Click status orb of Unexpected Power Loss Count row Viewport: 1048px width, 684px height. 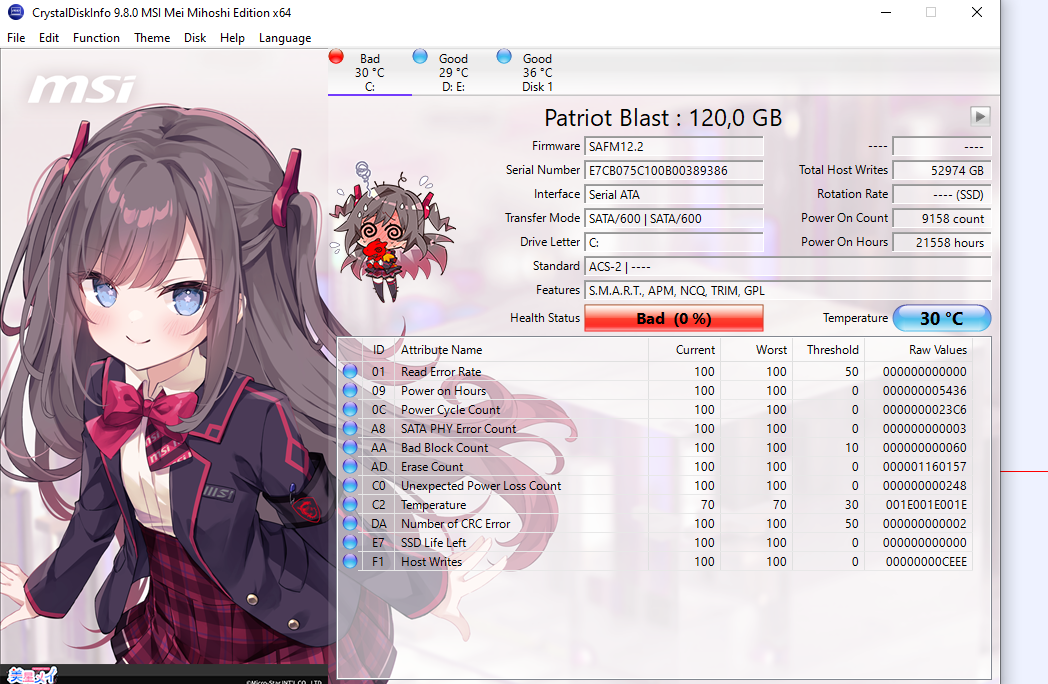coord(350,485)
